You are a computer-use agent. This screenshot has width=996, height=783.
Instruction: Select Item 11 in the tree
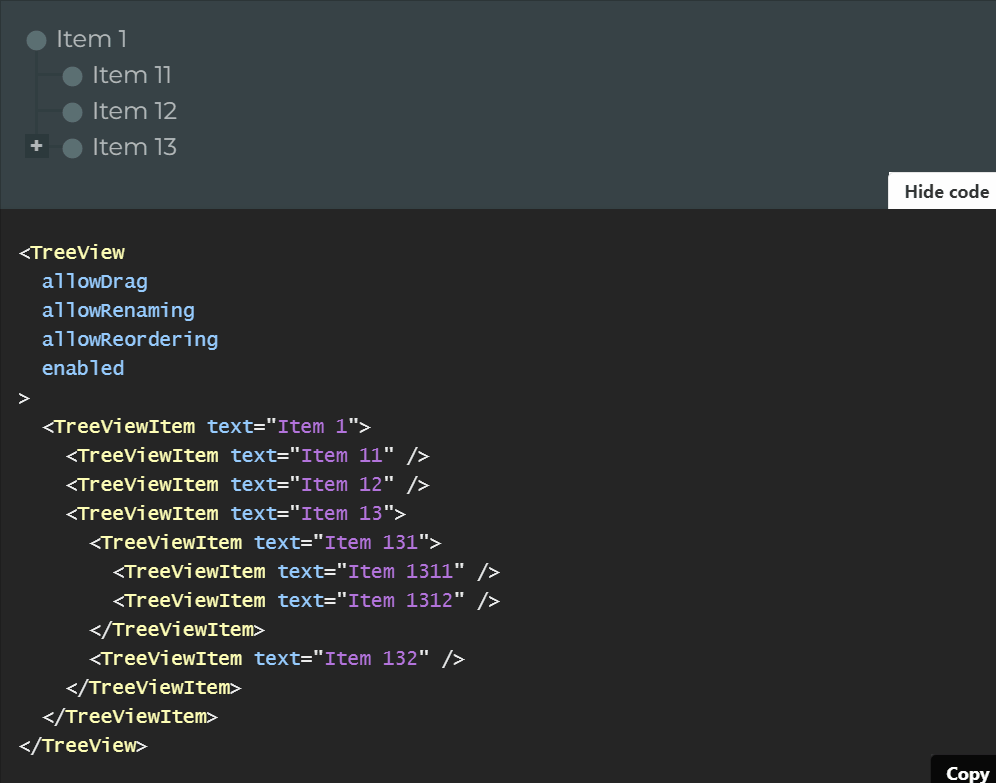pyautogui.click(x=130, y=75)
